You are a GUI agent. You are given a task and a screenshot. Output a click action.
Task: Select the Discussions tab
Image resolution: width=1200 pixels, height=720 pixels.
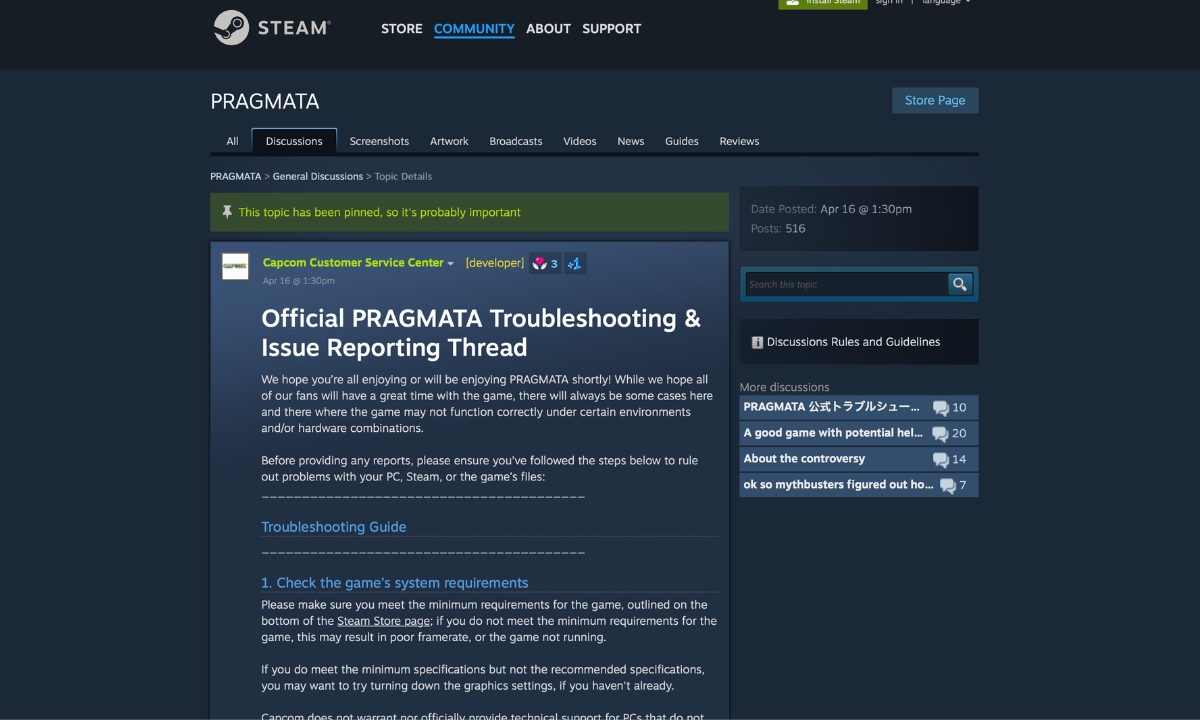click(x=294, y=141)
